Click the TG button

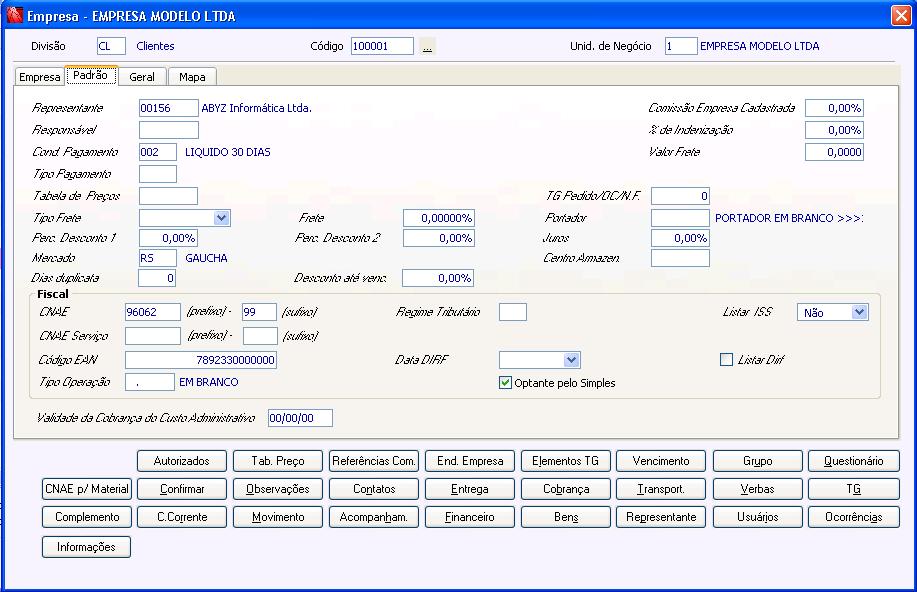[854, 489]
